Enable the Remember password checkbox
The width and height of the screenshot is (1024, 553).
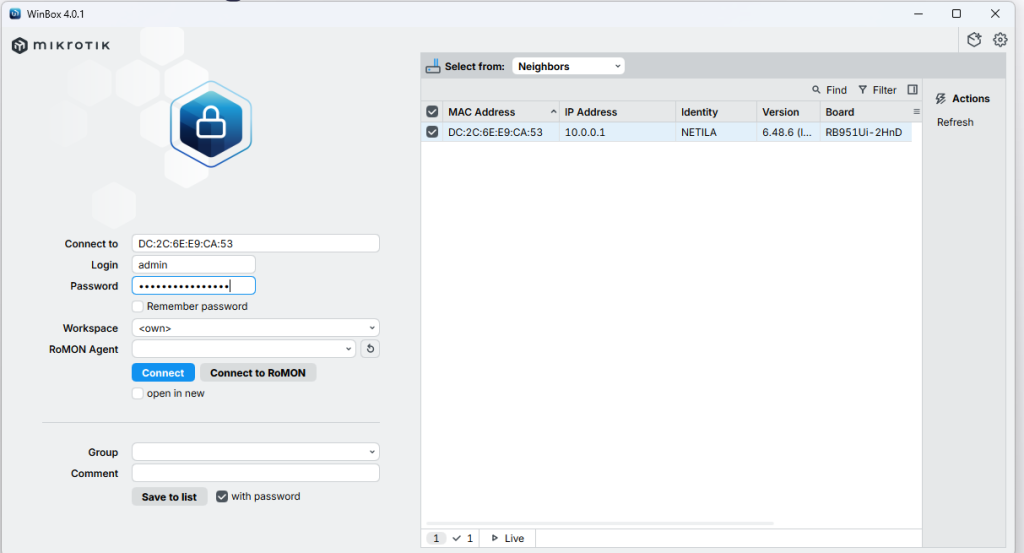tap(138, 307)
